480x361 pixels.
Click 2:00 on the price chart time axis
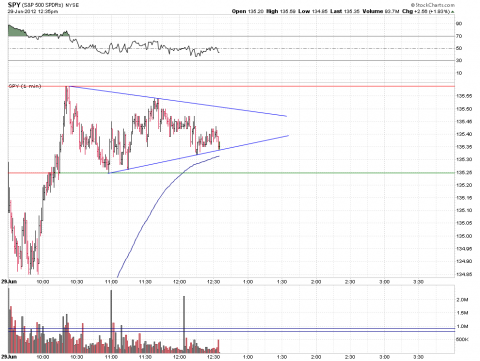316,282
